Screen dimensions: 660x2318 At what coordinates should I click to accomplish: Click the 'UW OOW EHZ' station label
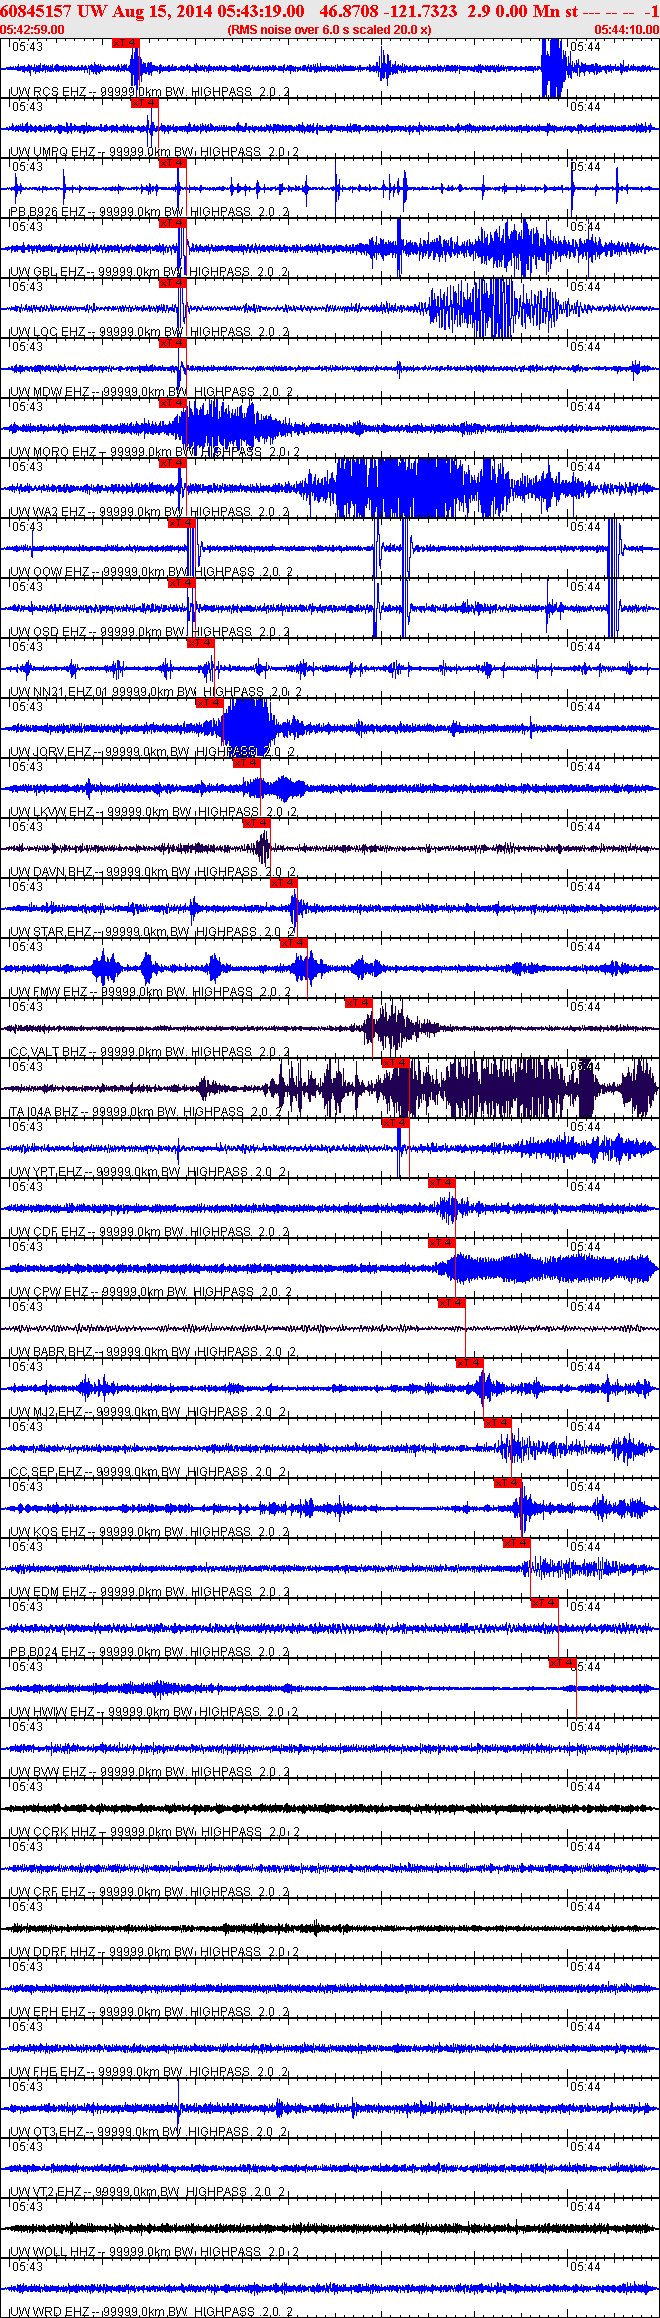point(49,572)
